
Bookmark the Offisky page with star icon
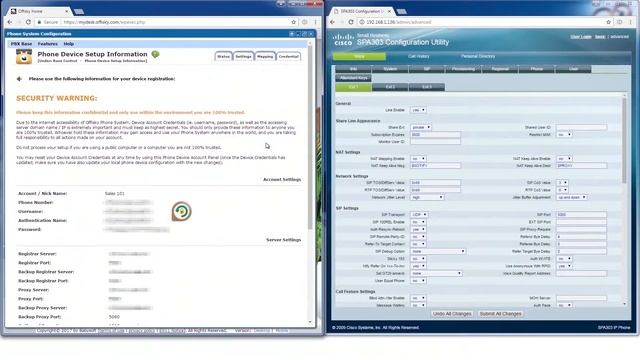coord(293,22)
